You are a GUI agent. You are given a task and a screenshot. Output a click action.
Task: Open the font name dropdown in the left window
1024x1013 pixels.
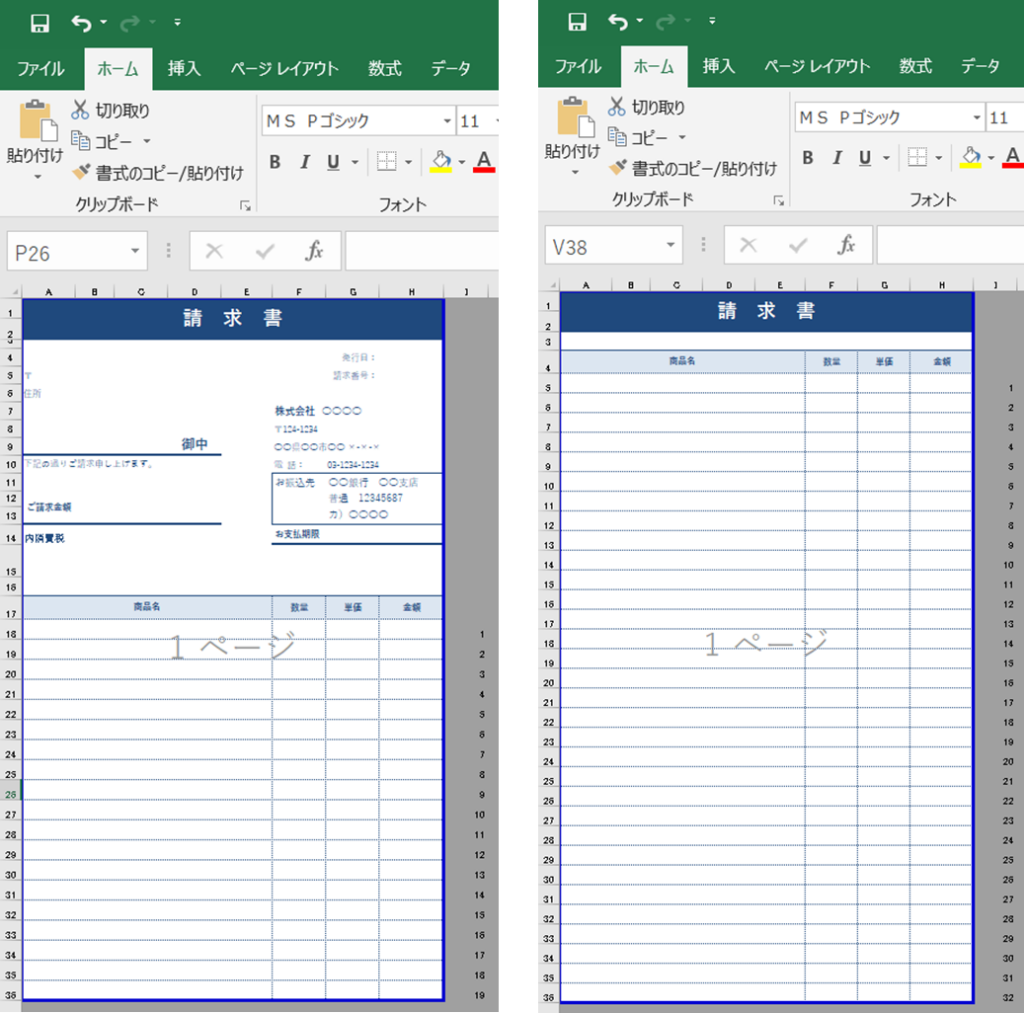(447, 121)
